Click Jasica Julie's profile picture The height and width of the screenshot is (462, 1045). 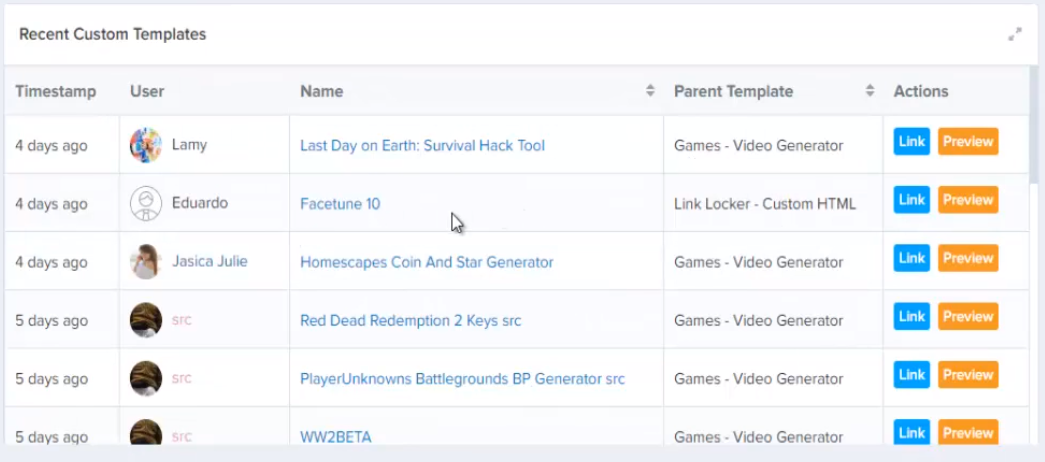point(146,261)
